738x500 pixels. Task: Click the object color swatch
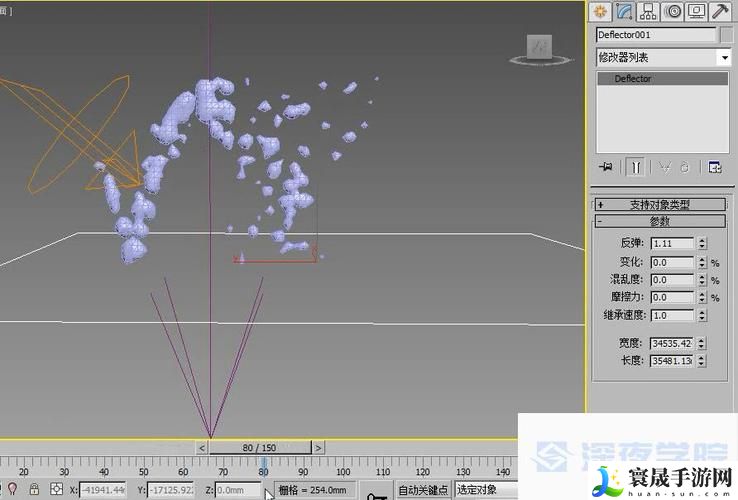click(727, 35)
